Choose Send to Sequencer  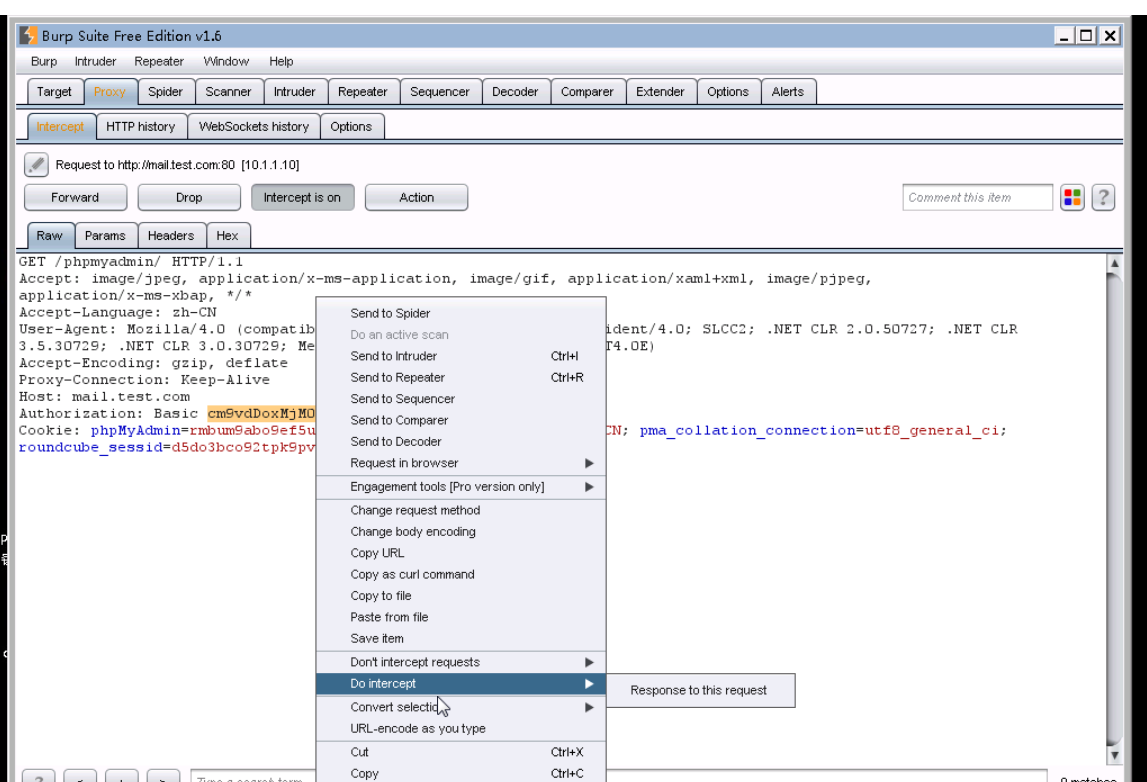[461, 399]
